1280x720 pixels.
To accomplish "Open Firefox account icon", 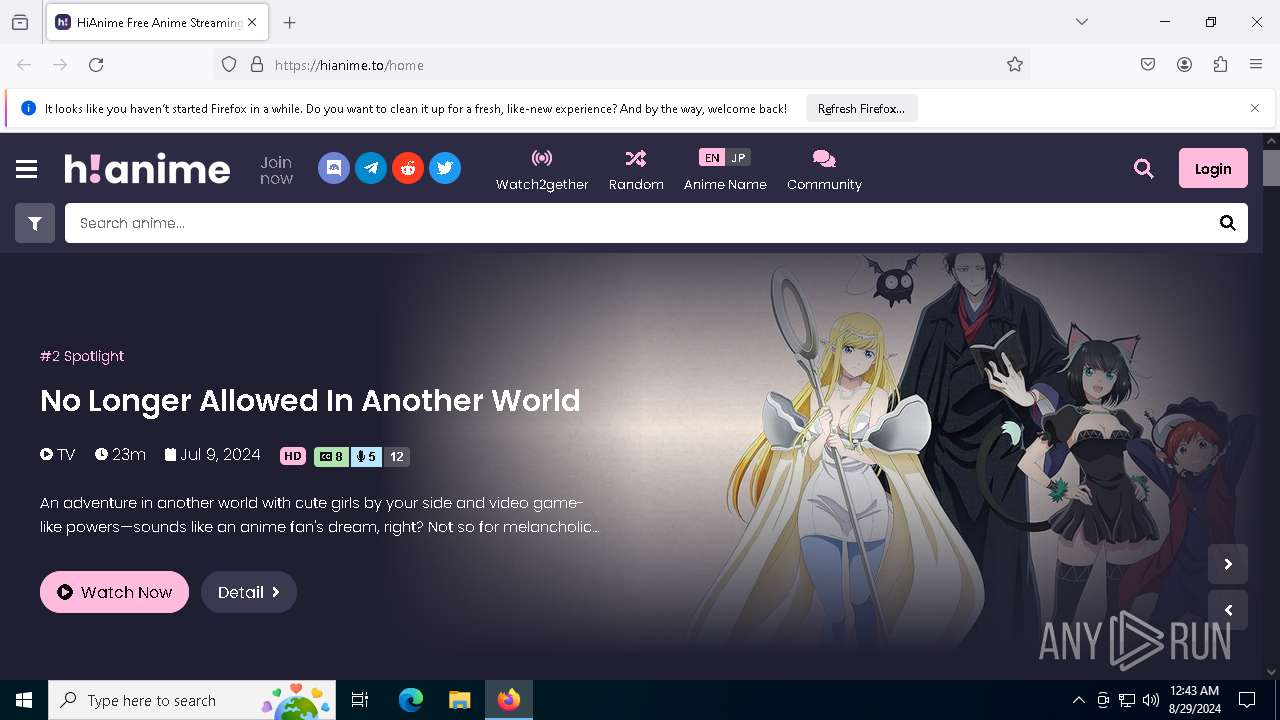I will 1184,65.
